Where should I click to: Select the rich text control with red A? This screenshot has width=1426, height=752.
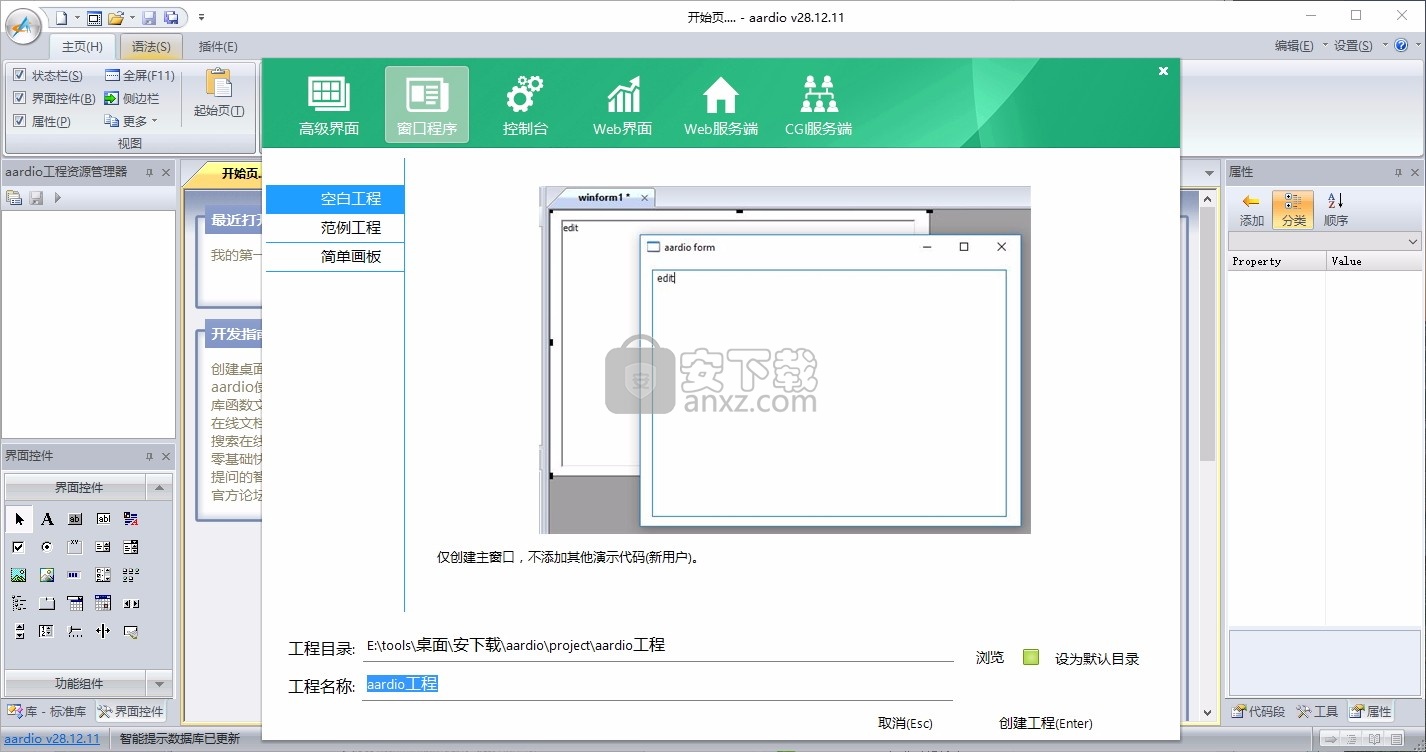(131, 519)
